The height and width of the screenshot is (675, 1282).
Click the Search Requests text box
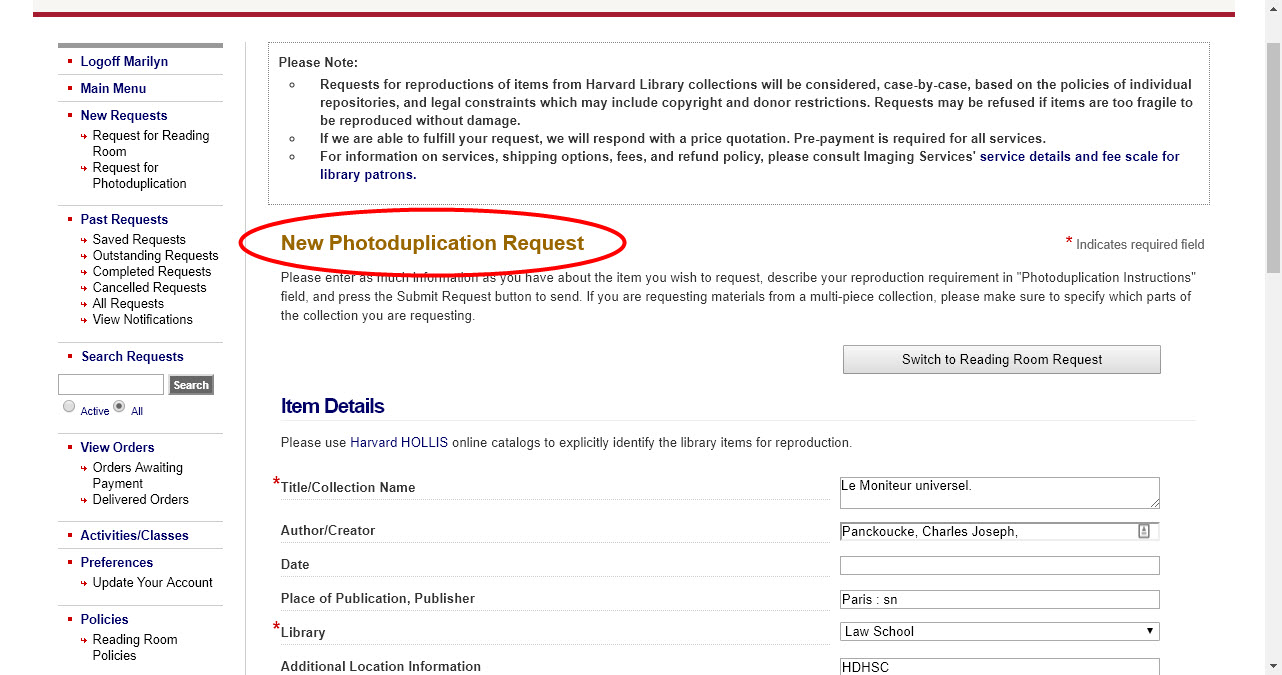(x=111, y=385)
